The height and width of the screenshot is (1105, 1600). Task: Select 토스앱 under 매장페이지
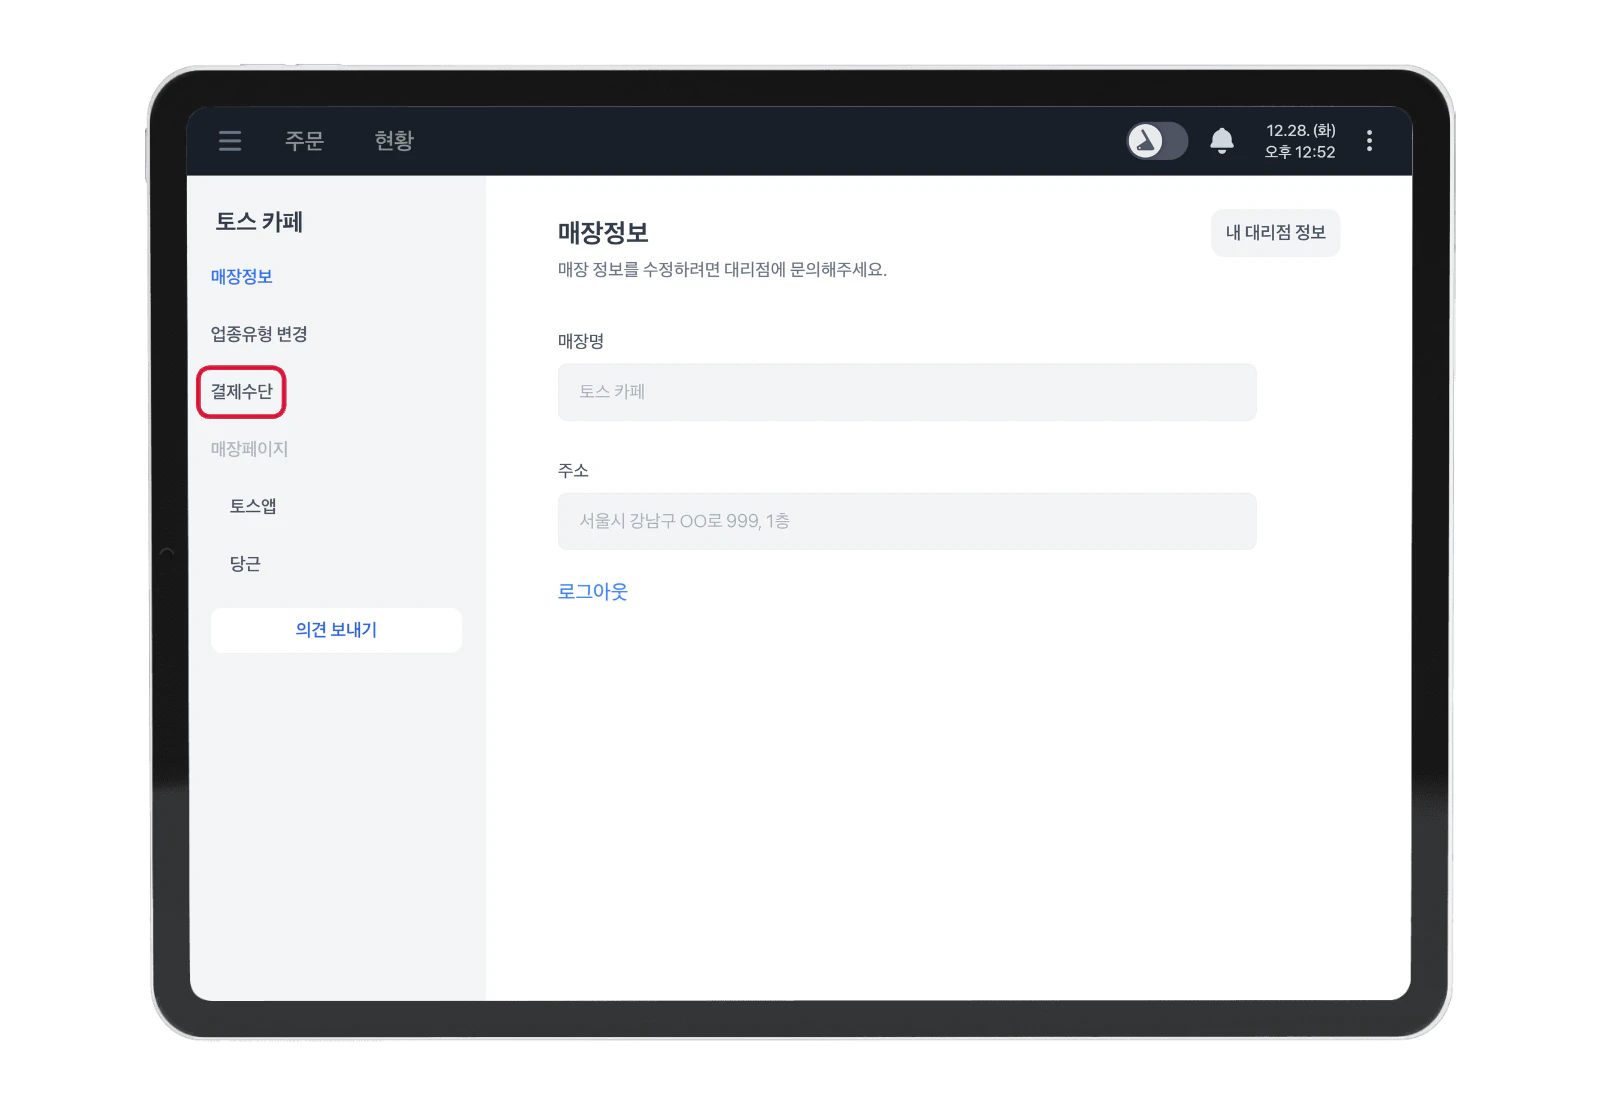pos(253,507)
